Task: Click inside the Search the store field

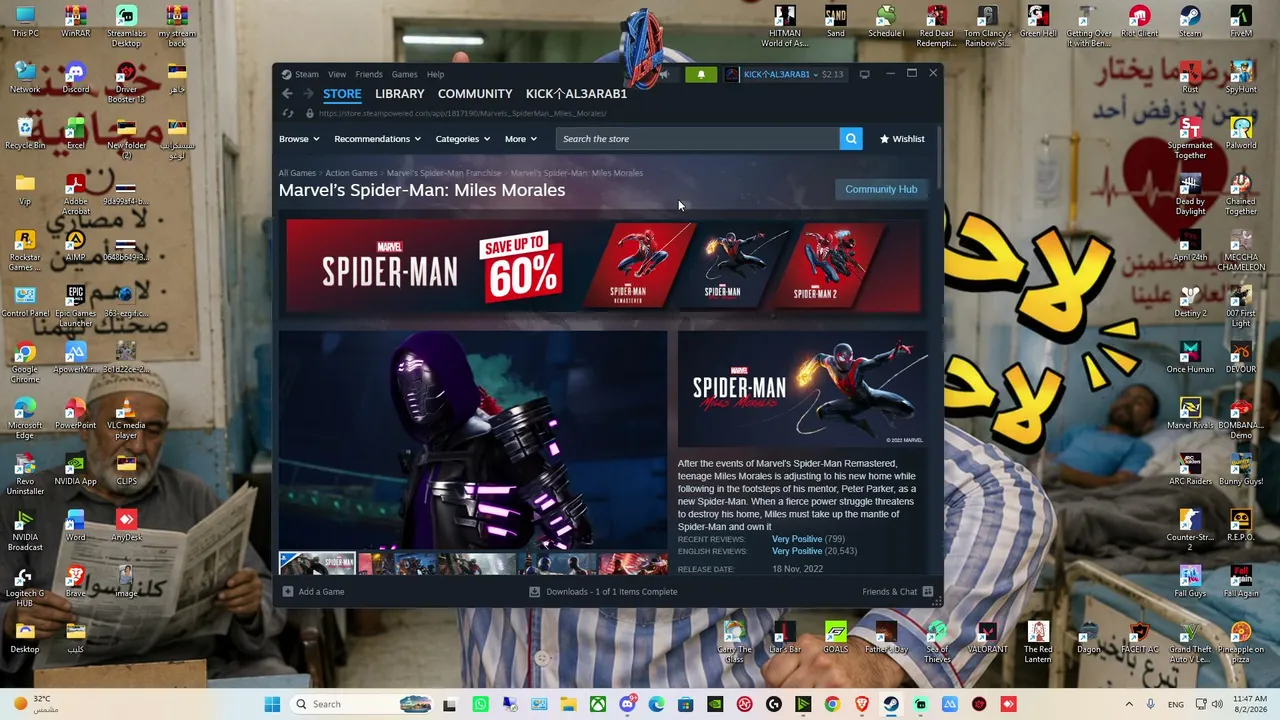Action: tap(698, 139)
